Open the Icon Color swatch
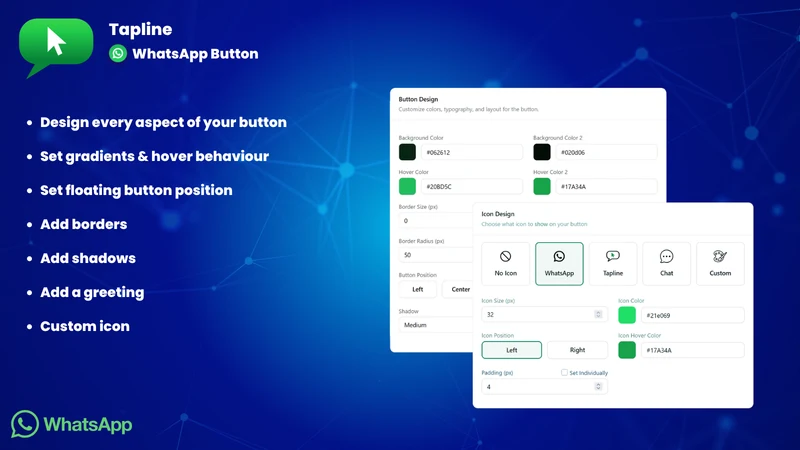800x450 pixels. point(627,315)
